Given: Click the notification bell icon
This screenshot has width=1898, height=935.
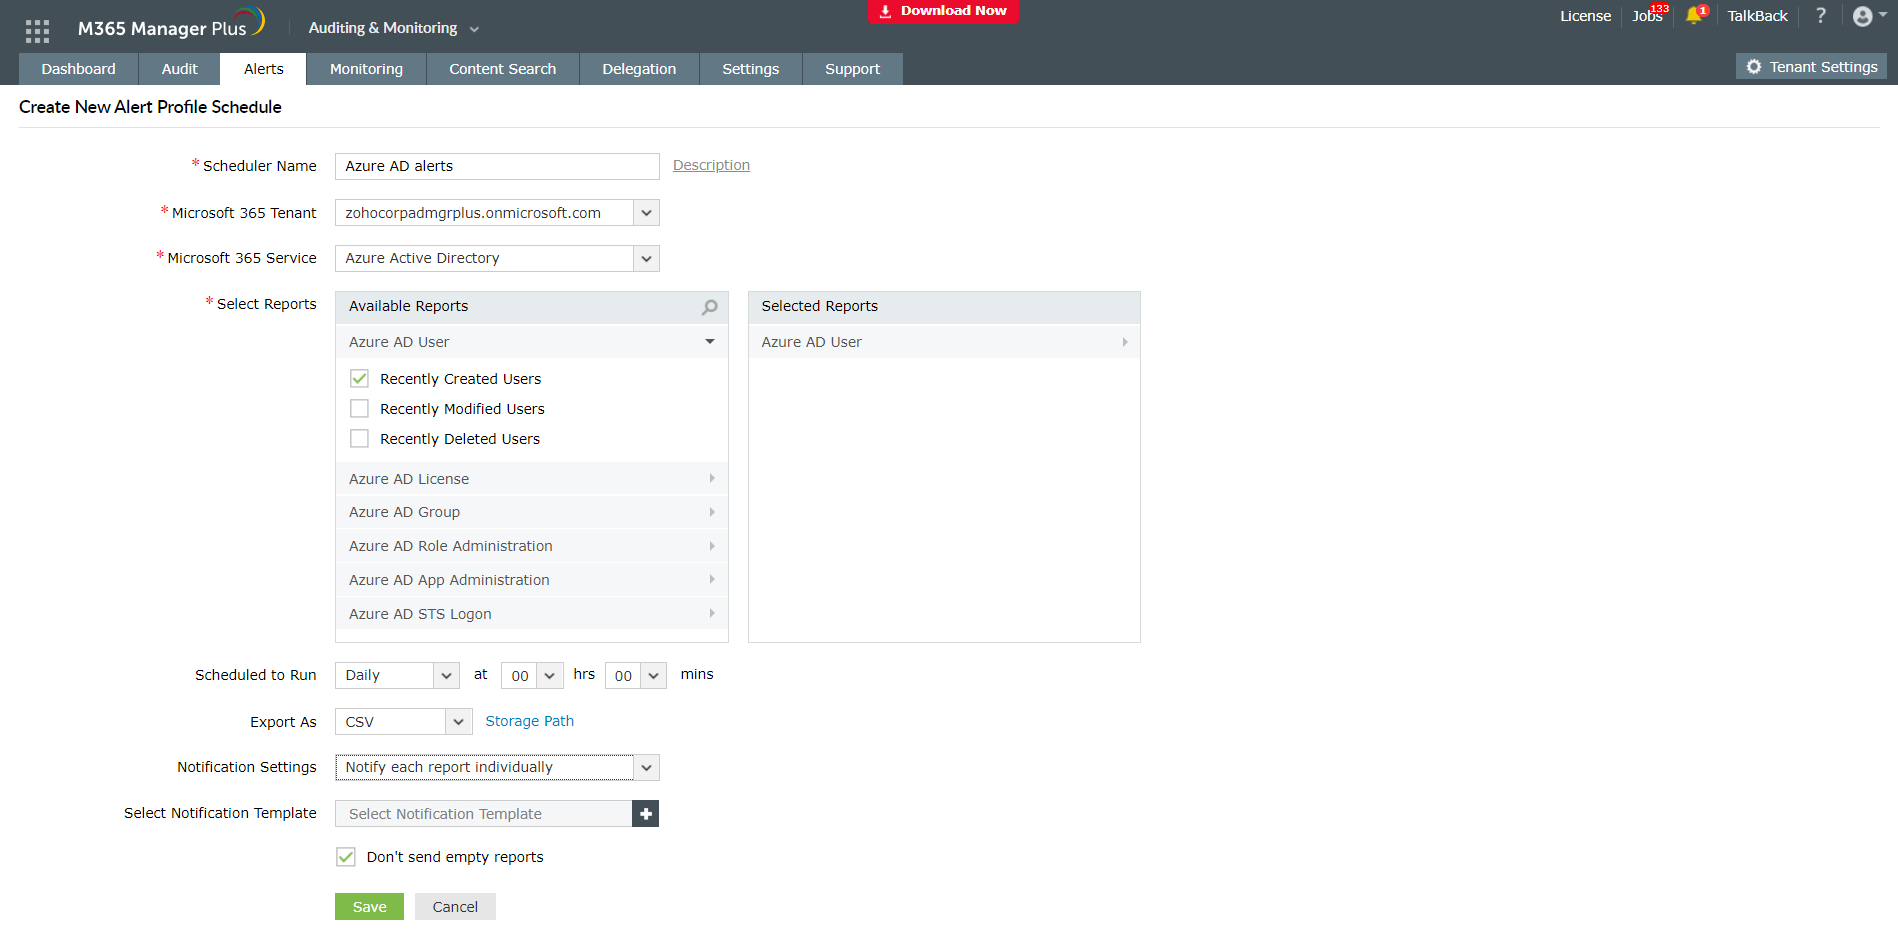Looking at the screenshot, I should [x=1694, y=16].
